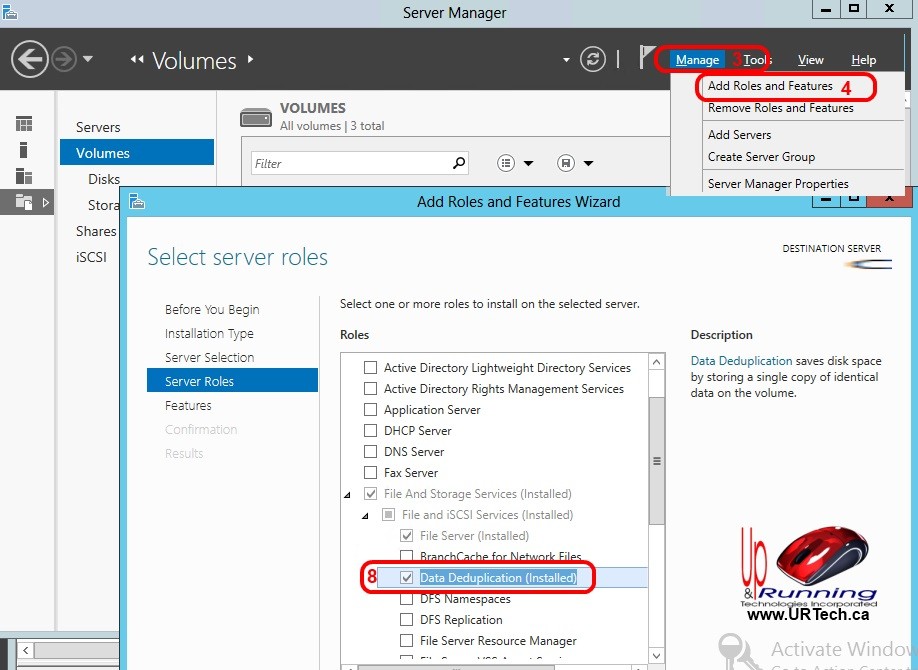This screenshot has width=918, height=670.
Task: Check the DHCP Server role checkbox
Action: (371, 431)
